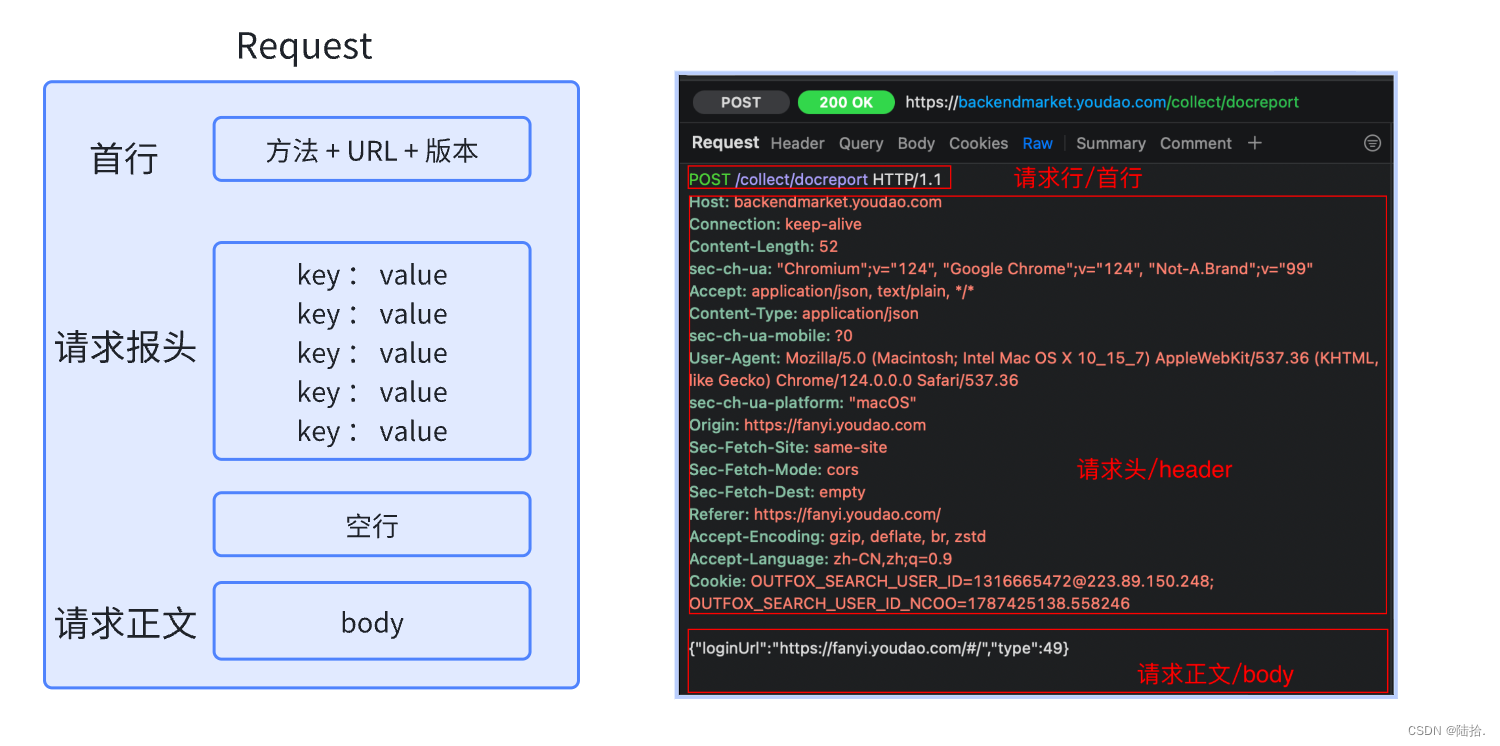Click the 'Content-Type: application/json' line

coord(803,313)
